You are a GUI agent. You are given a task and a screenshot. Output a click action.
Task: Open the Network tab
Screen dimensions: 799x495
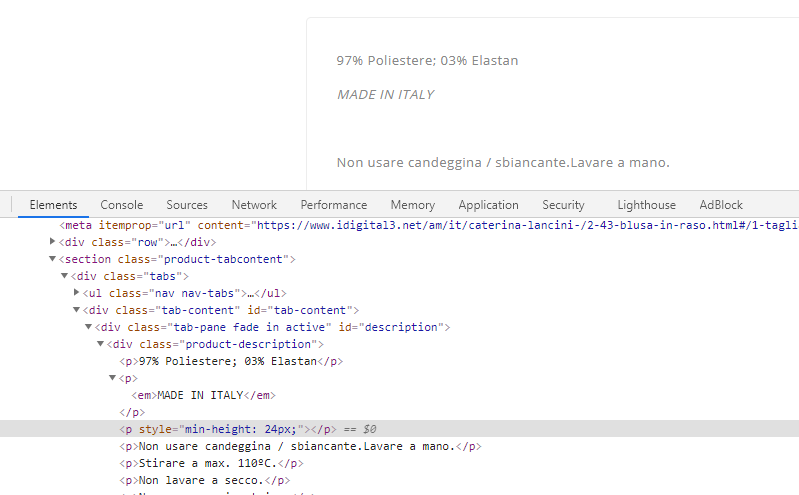tap(254, 205)
